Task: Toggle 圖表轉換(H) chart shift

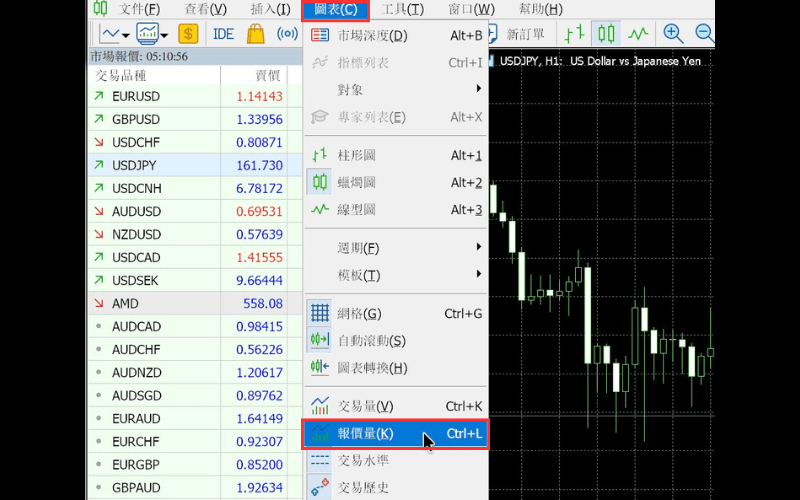Action: pyautogui.click(x=396, y=368)
